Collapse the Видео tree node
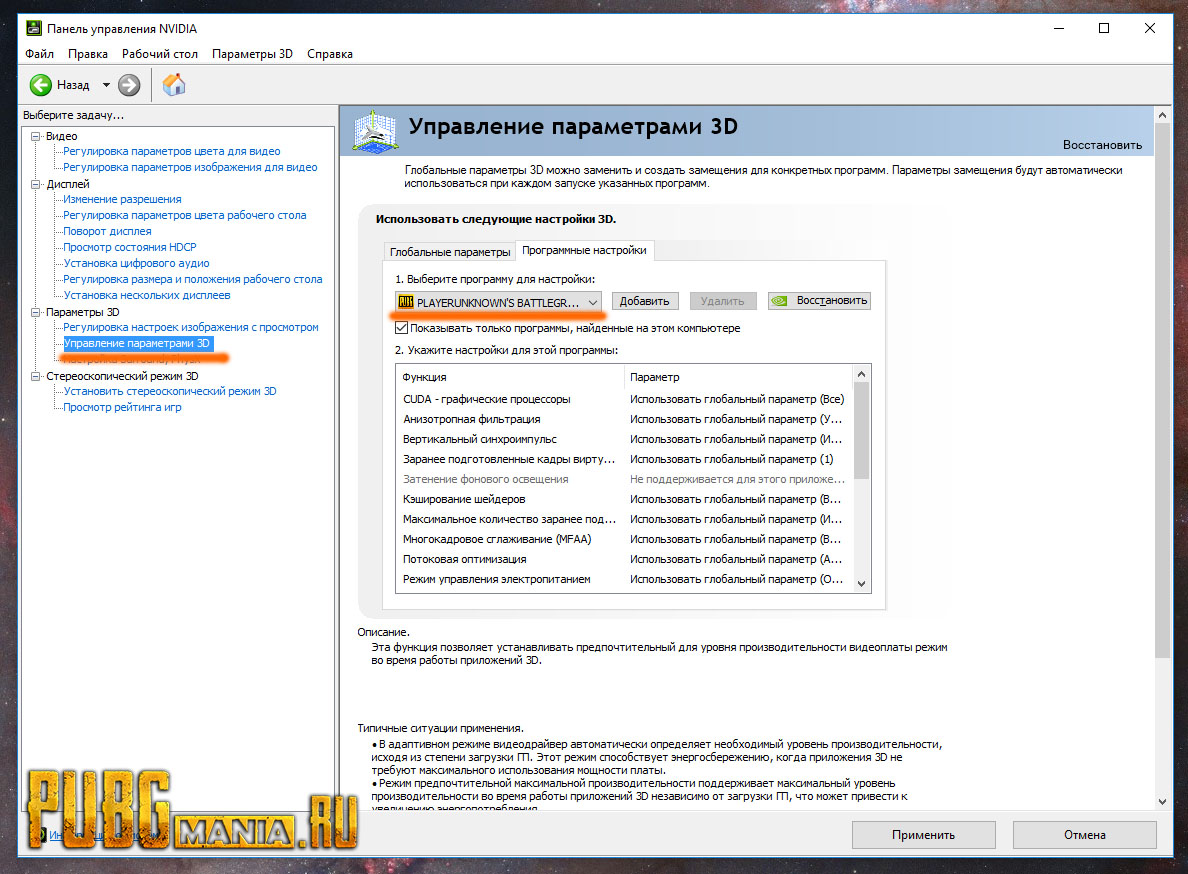 (35, 136)
